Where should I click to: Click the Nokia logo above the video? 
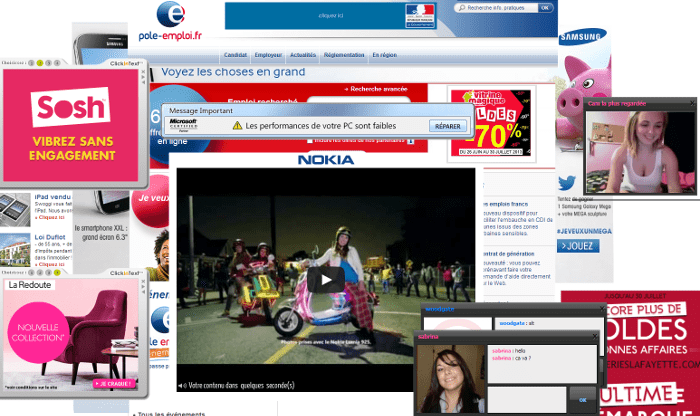pos(326,159)
